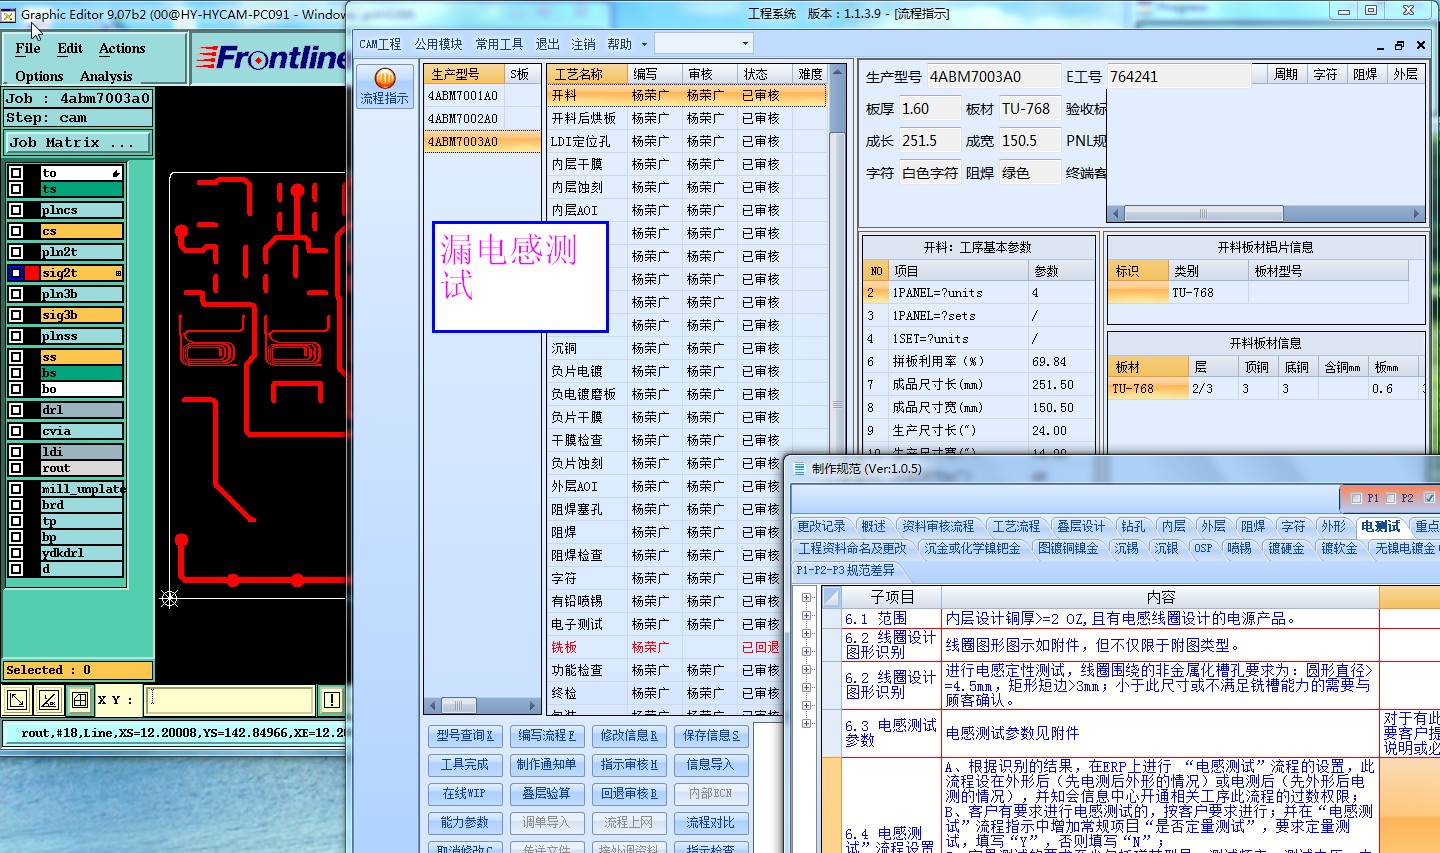Viewport: 1440px width, 853px height.
Task: Click the 型号查询 button
Action: pos(465,735)
